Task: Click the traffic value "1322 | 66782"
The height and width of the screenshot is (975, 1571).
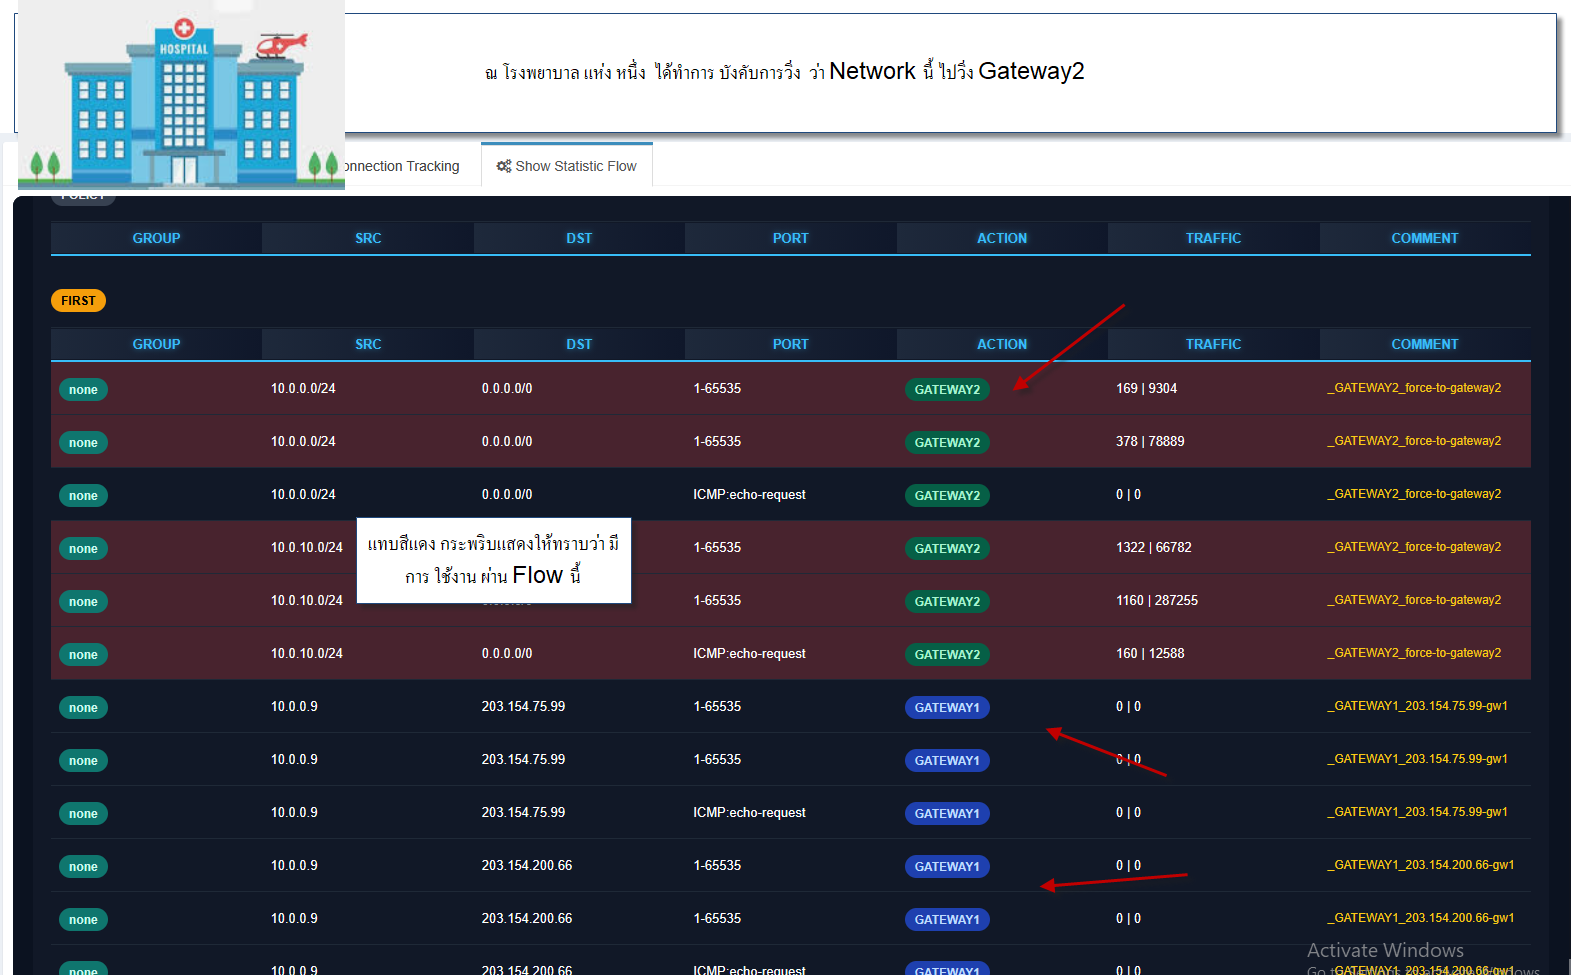Action: tap(1153, 547)
